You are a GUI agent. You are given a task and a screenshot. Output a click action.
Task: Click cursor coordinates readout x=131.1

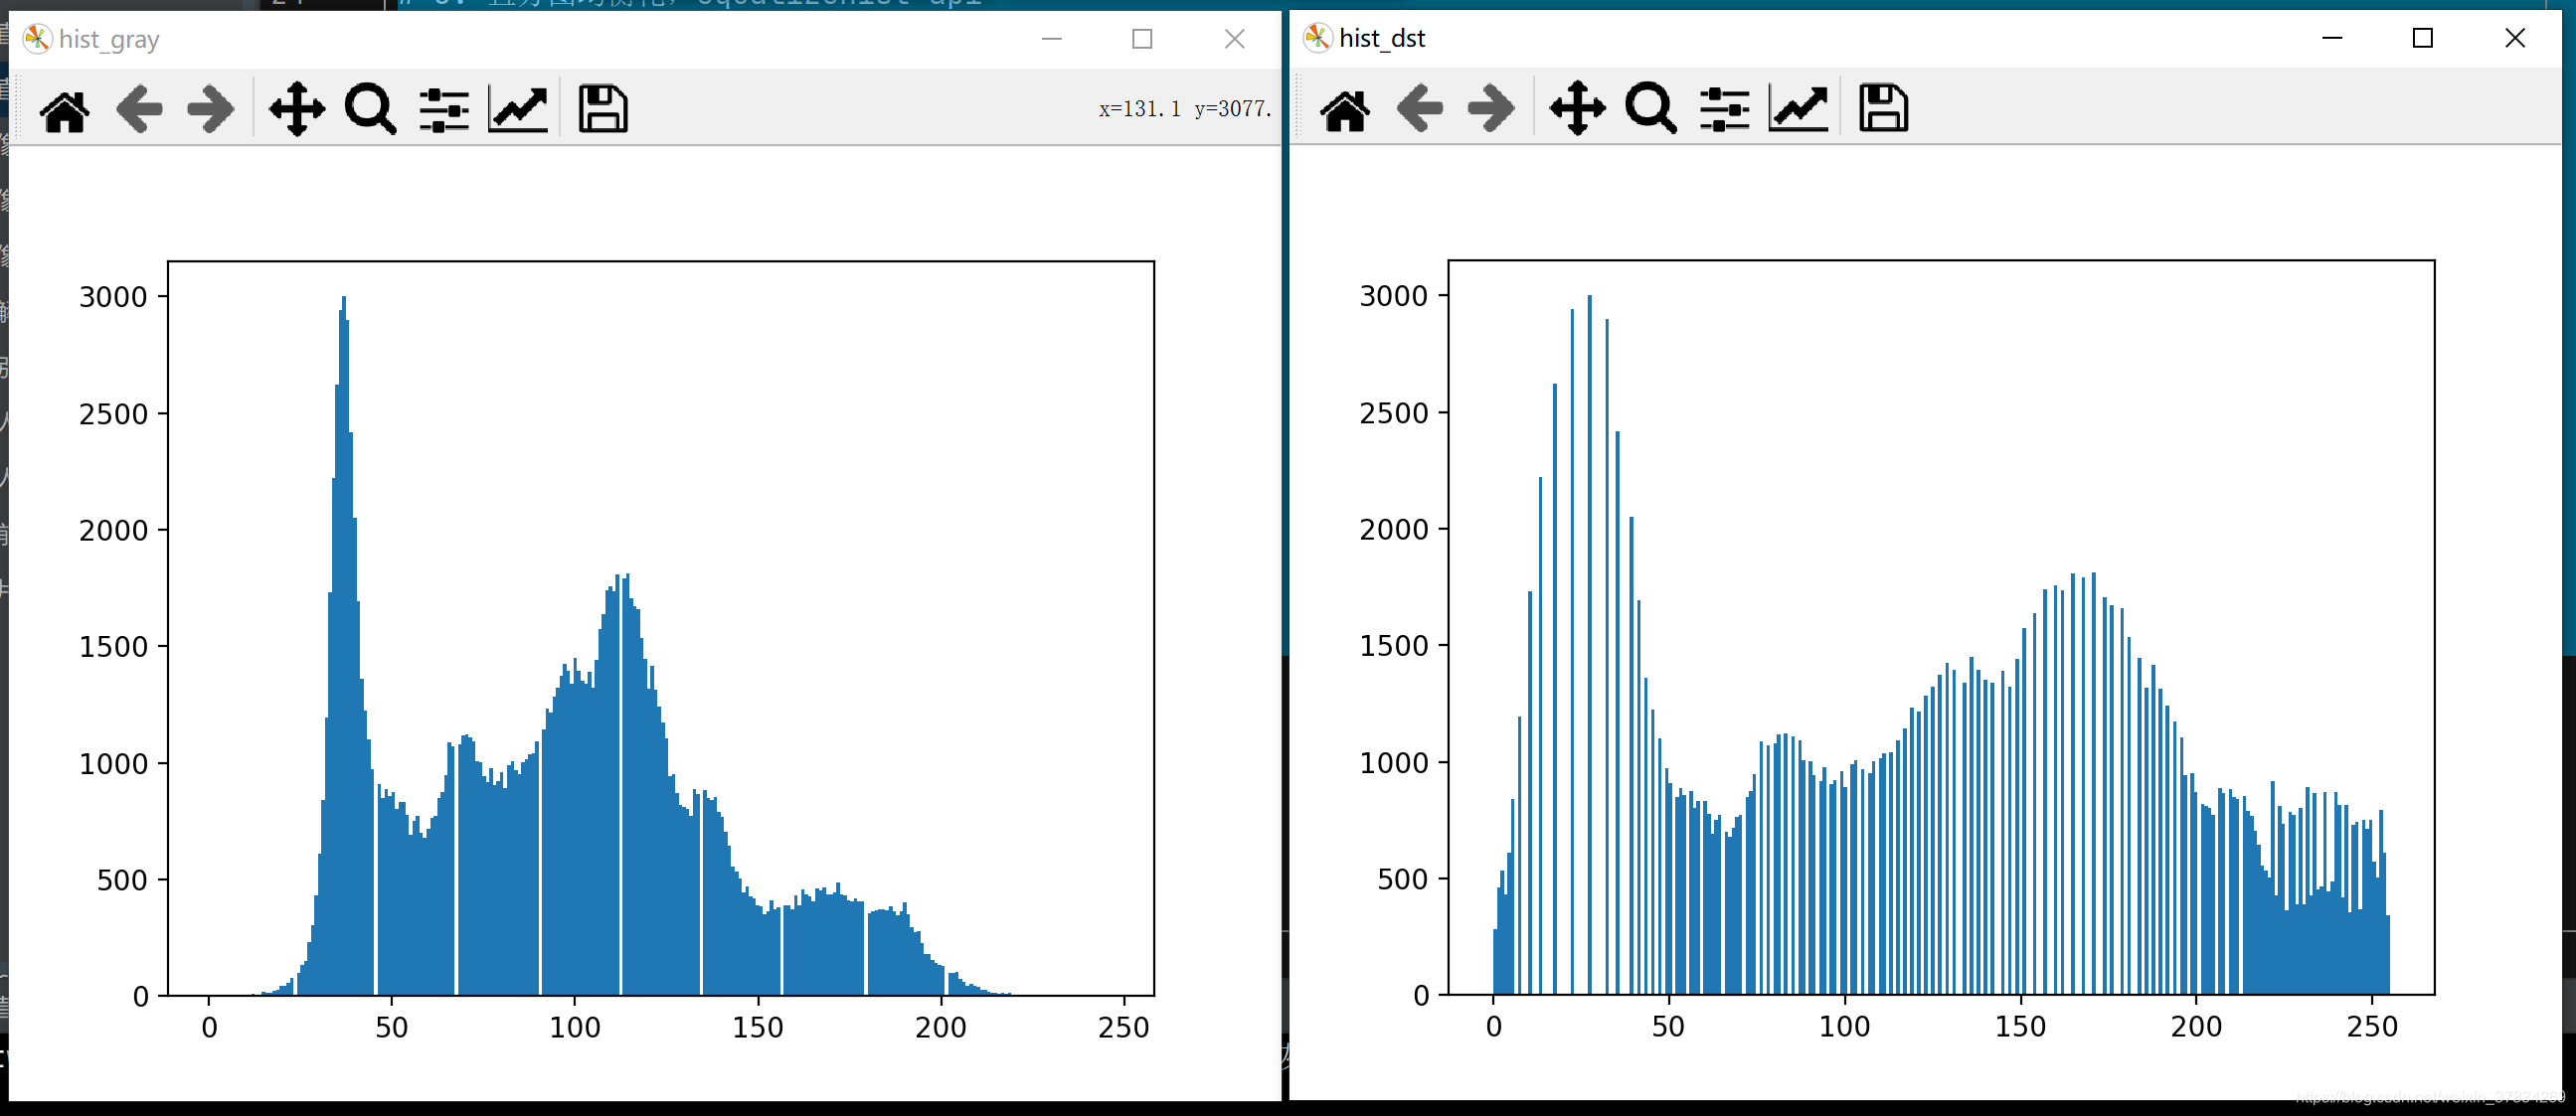pos(1139,109)
